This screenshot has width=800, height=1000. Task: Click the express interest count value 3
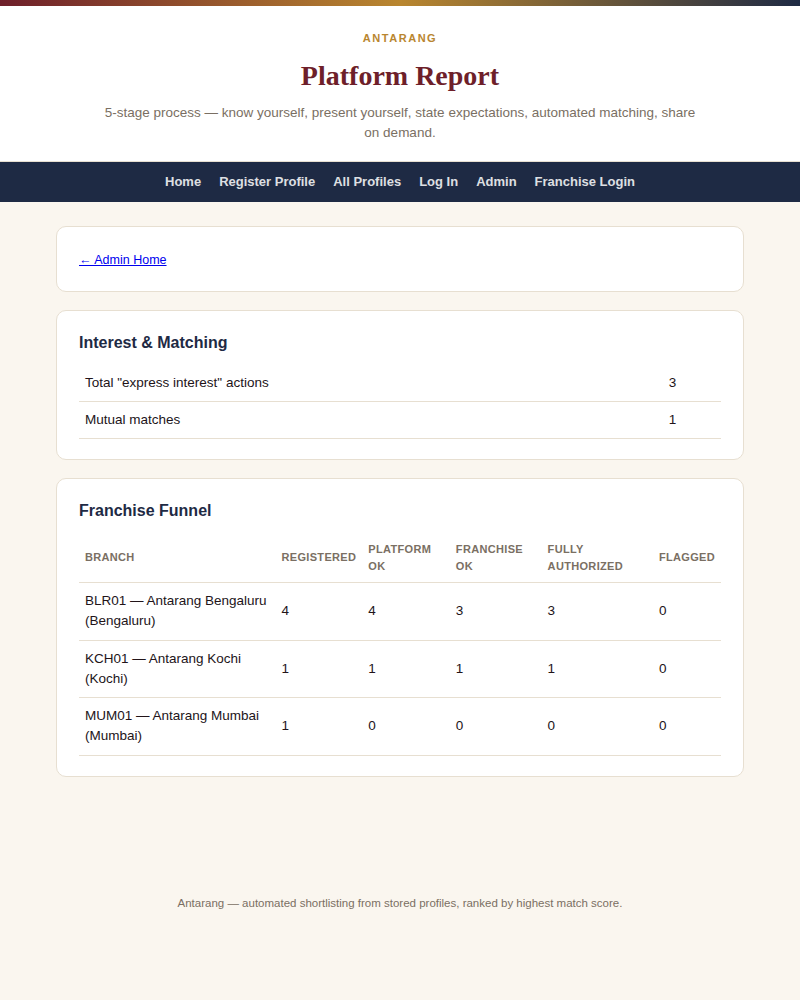tap(672, 383)
